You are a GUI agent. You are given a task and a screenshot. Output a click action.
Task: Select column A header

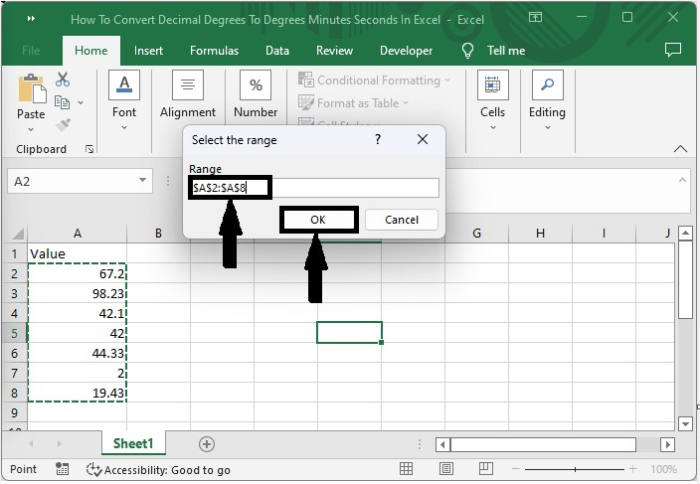(77, 233)
